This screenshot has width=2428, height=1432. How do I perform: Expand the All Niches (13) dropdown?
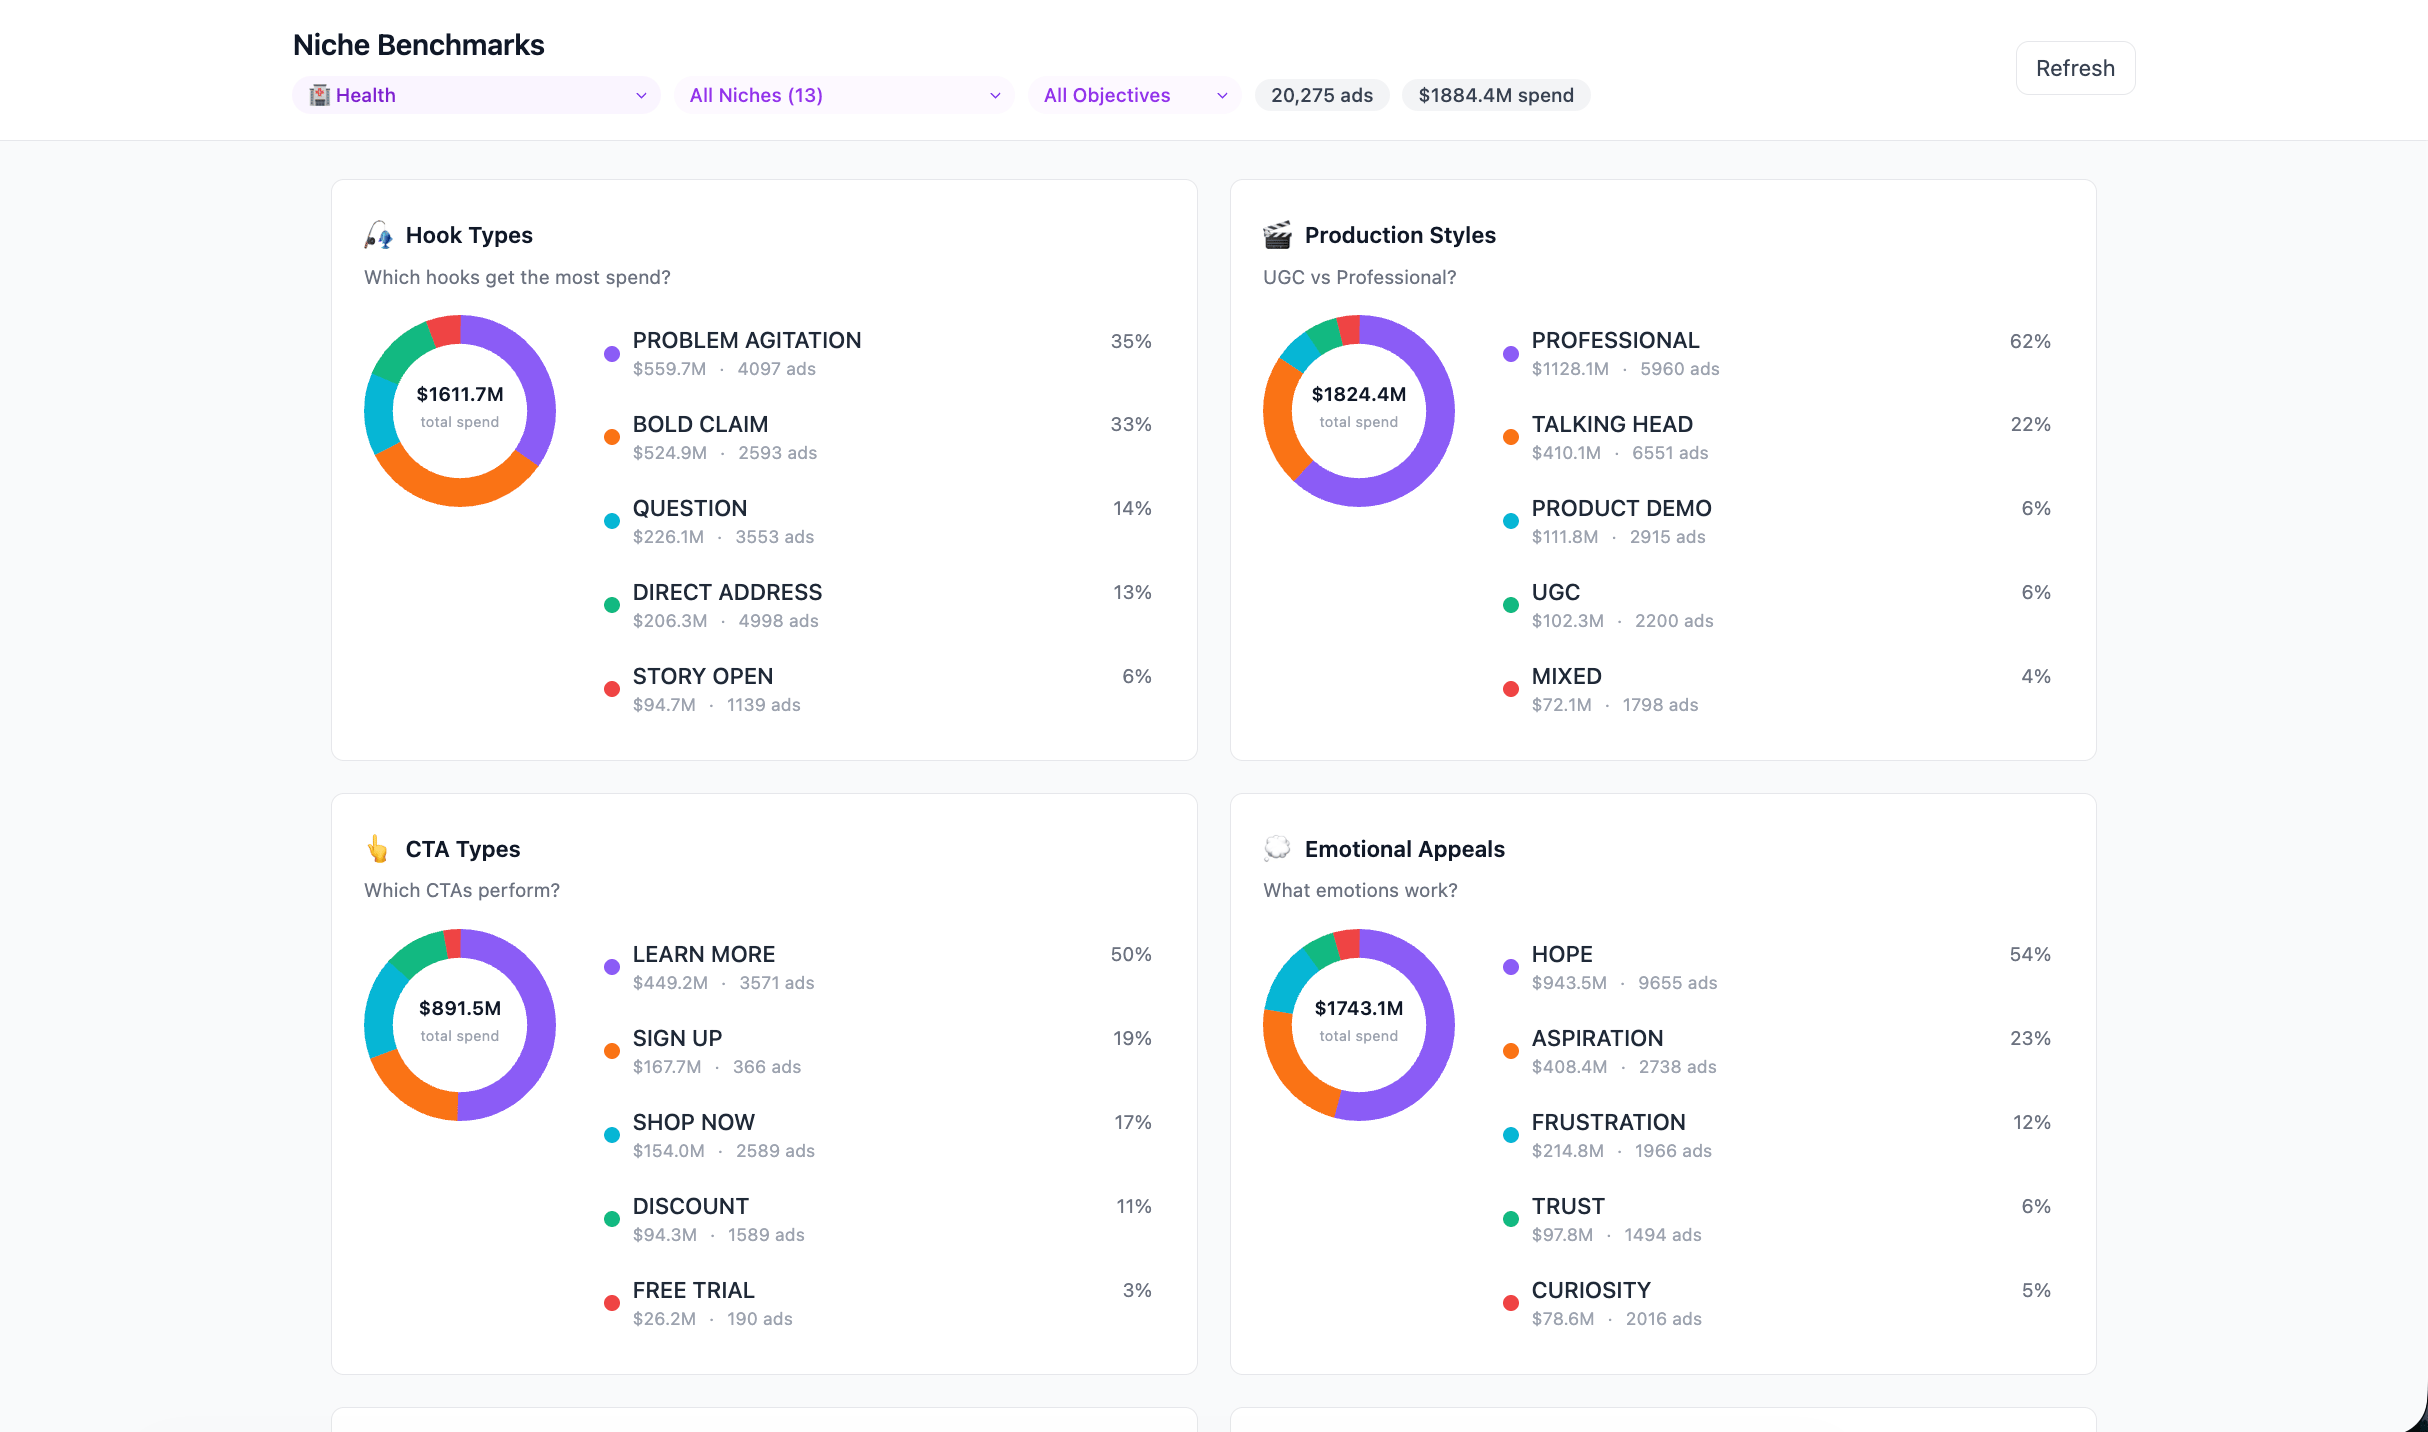click(844, 95)
